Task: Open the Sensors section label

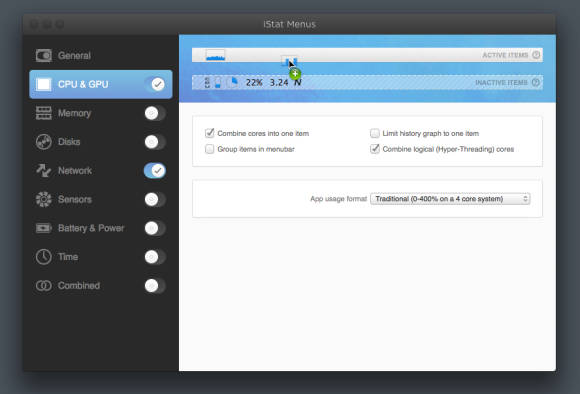Action: pos(75,199)
